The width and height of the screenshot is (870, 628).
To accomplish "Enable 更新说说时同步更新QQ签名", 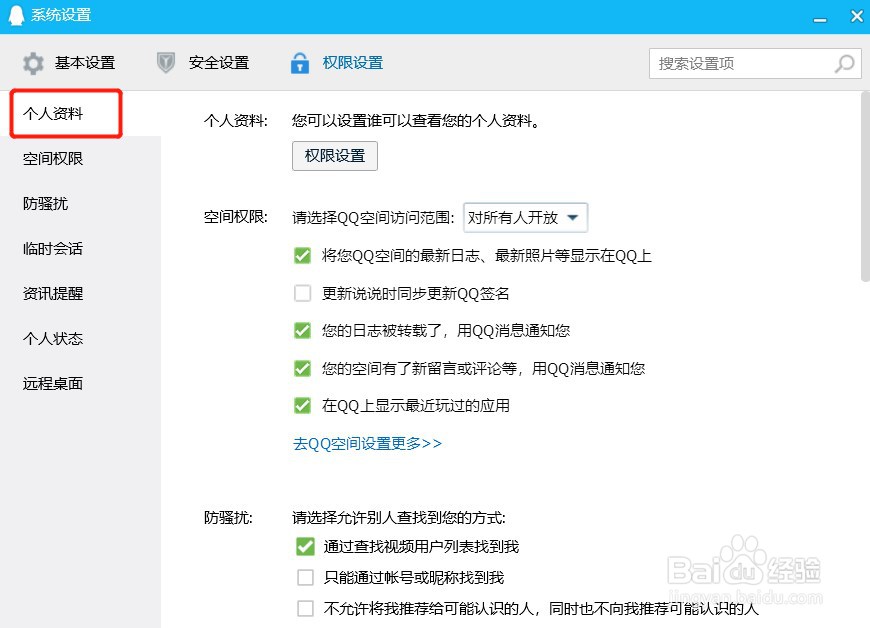I will (x=302, y=293).
